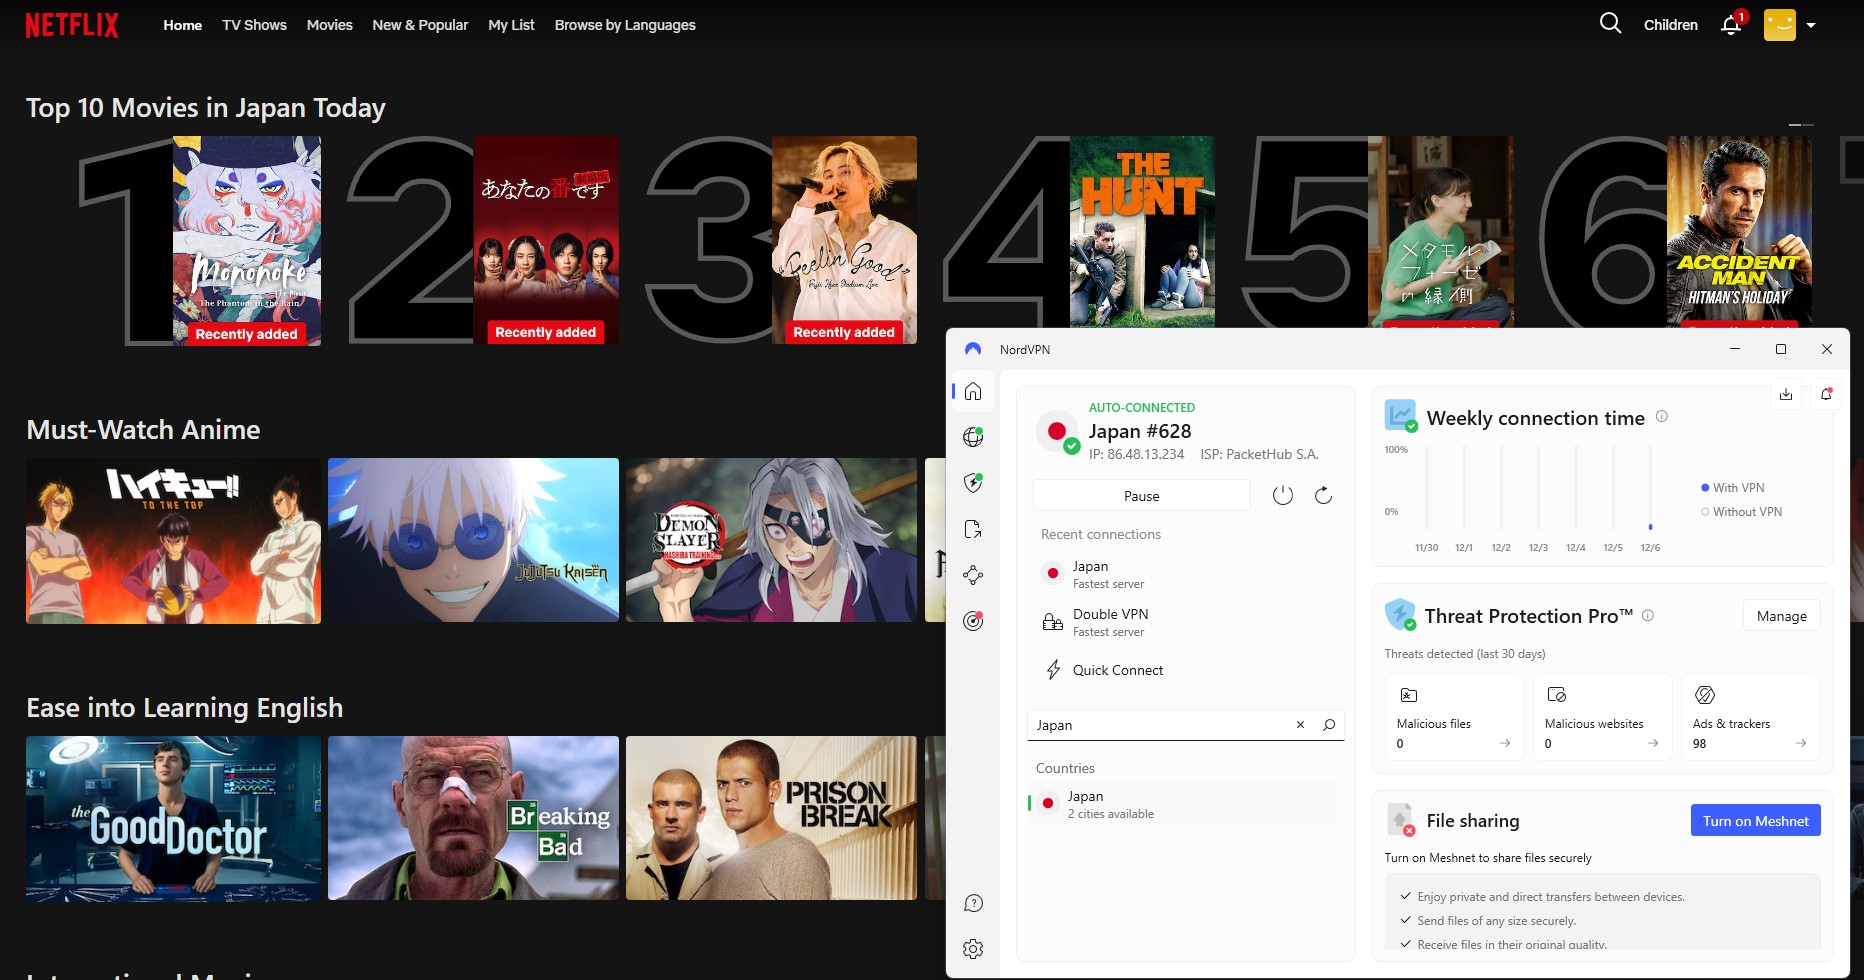Click the search magnifier in NordVPN field

point(1329,725)
